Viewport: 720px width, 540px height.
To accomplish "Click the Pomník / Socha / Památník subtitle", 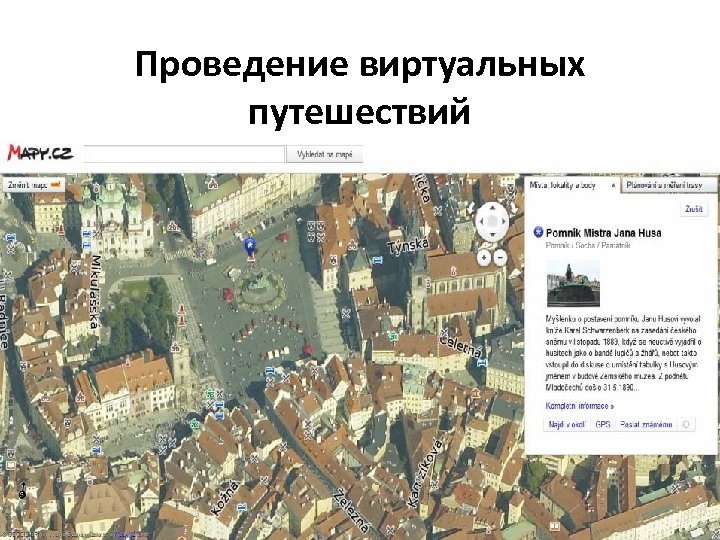I will pos(588,245).
